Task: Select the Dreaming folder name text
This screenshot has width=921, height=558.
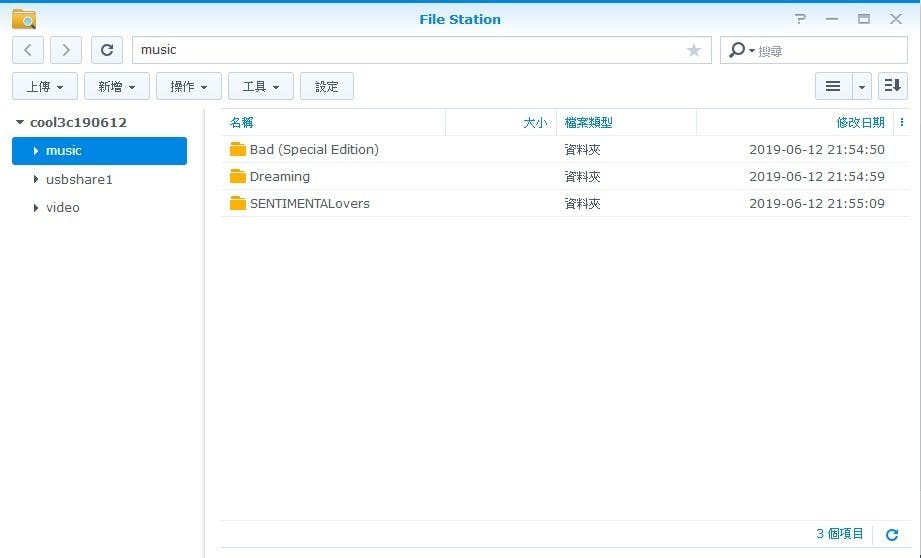Action: point(280,176)
